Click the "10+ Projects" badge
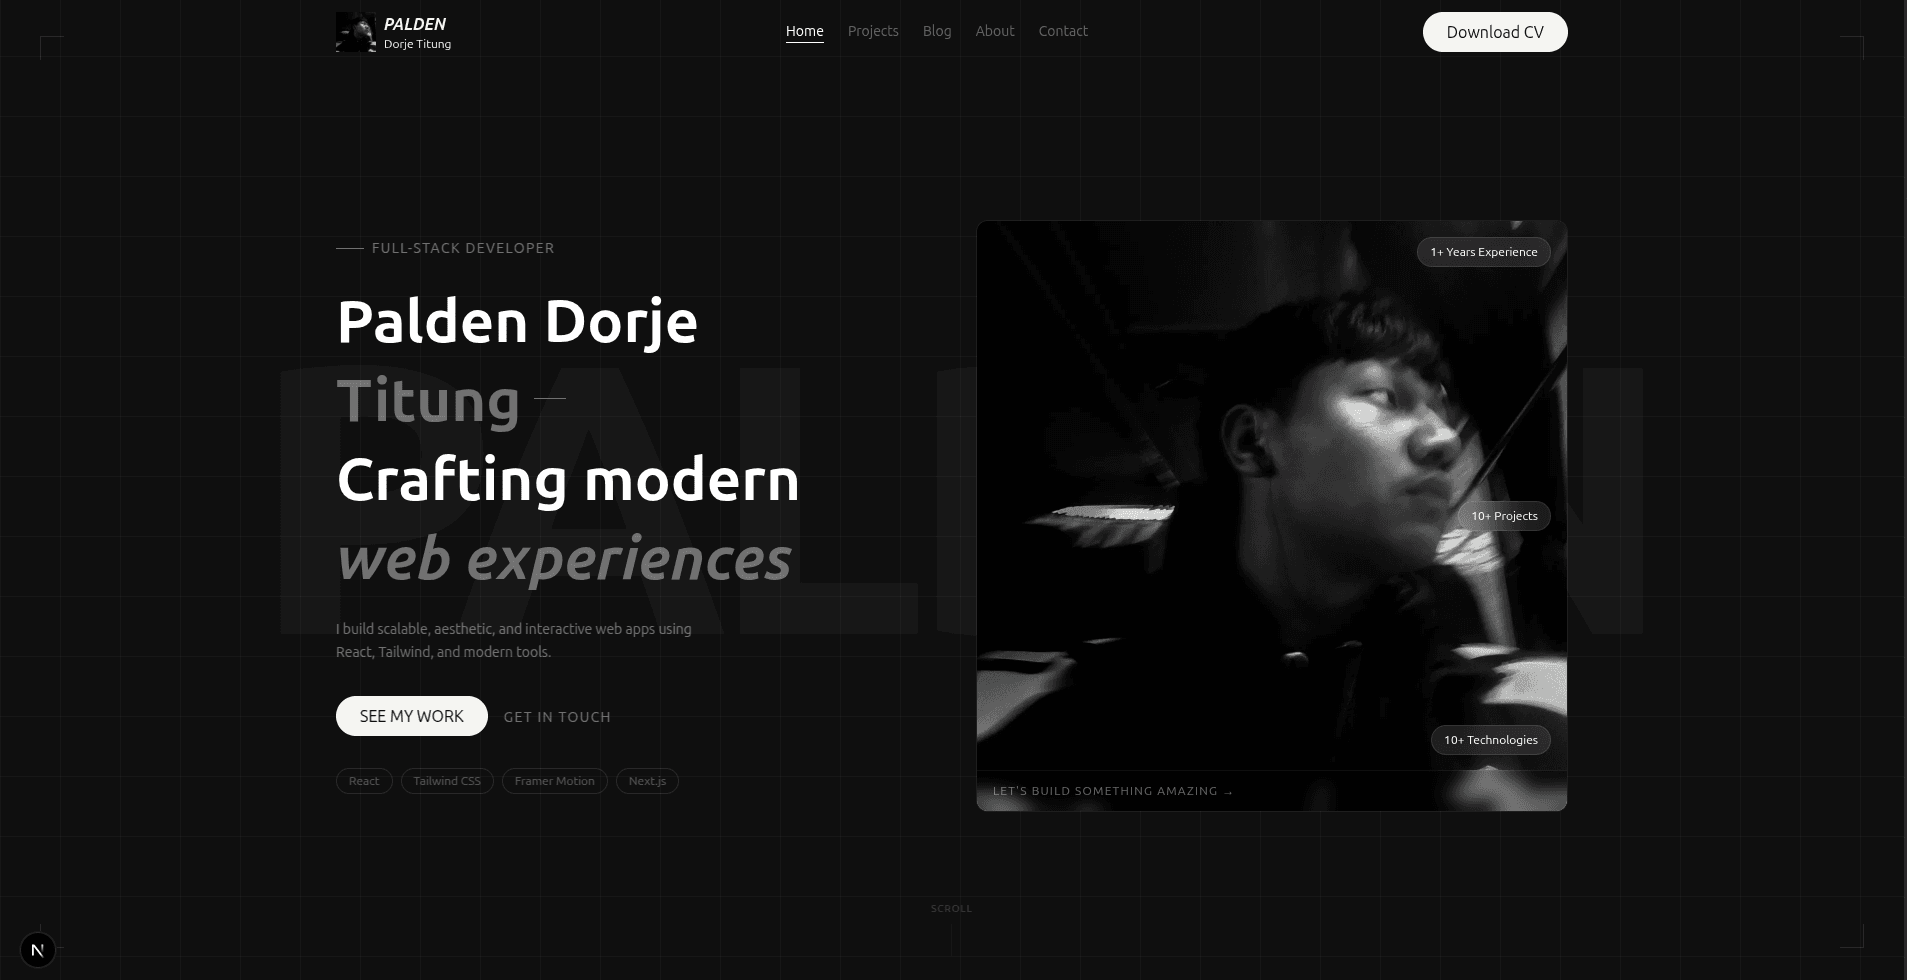This screenshot has width=1907, height=980. click(1503, 516)
